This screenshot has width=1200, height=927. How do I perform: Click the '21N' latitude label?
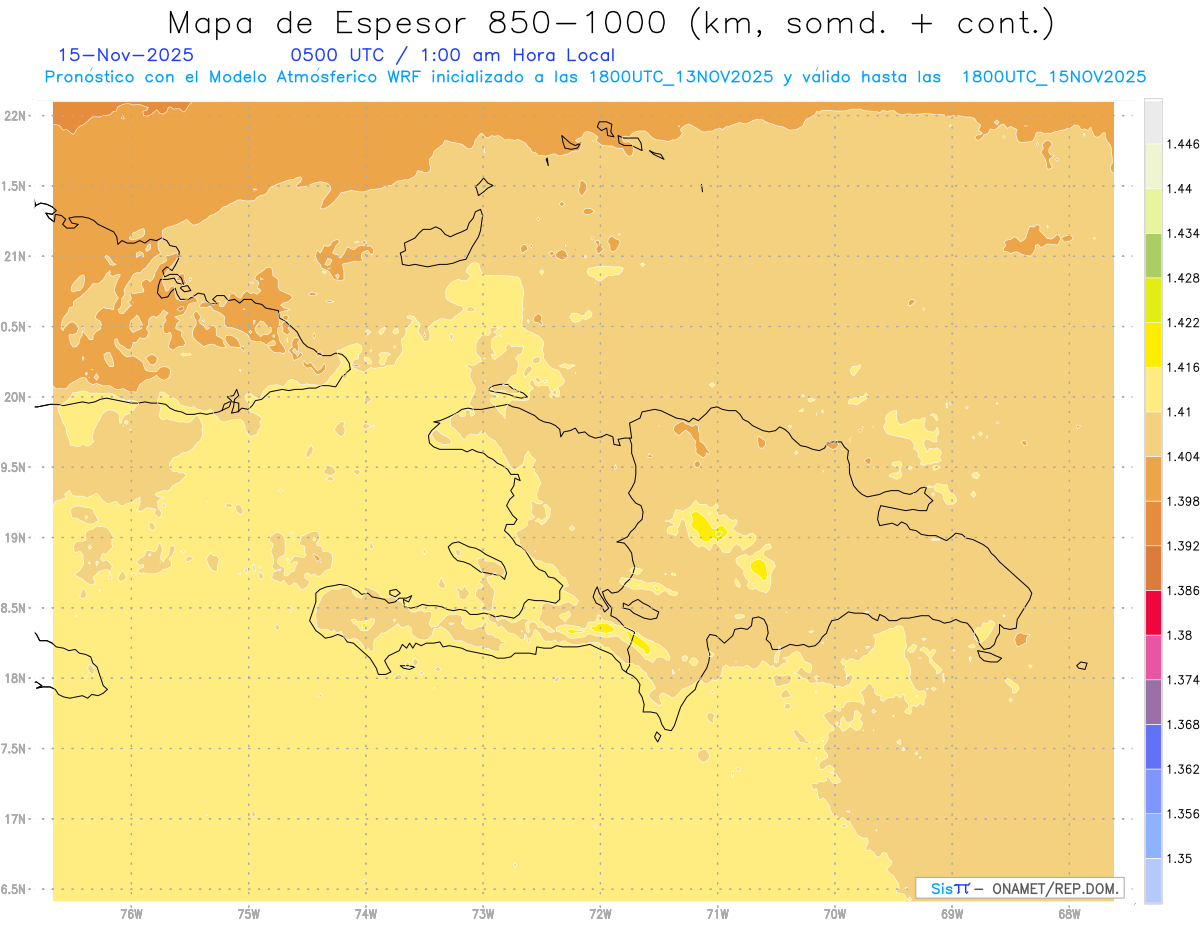(x=17, y=256)
